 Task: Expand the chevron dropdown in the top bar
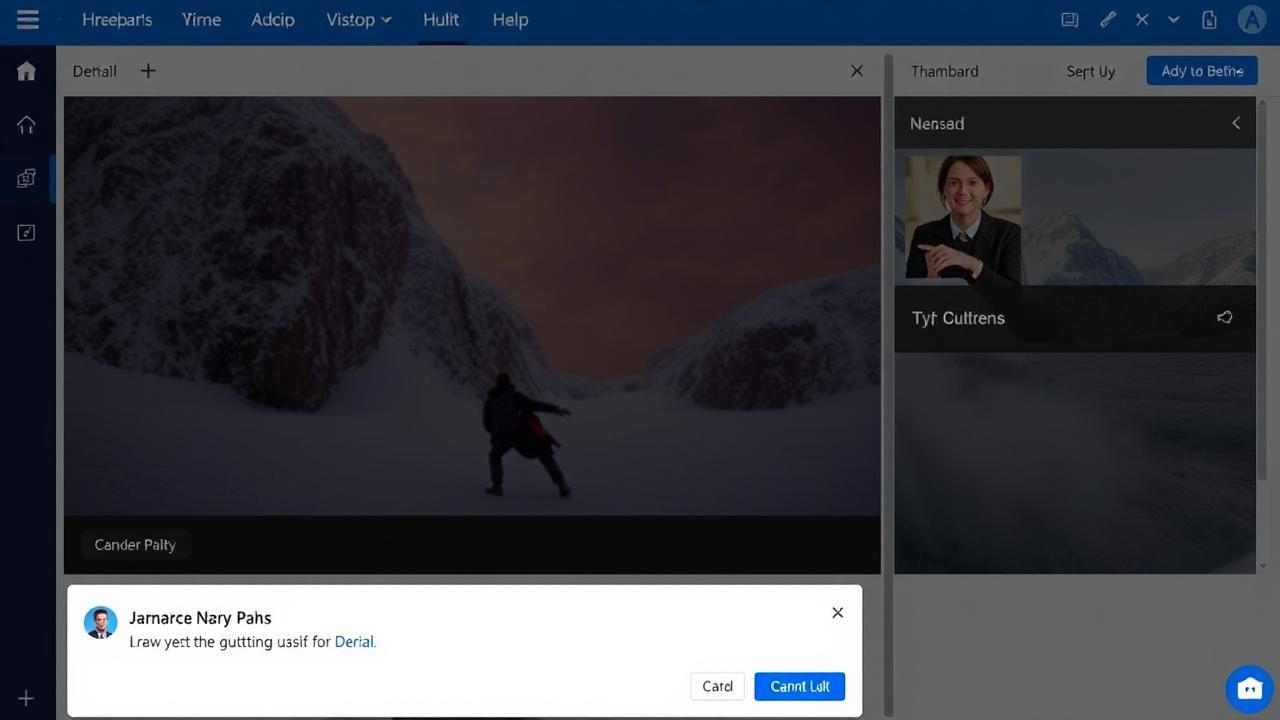[x=1174, y=20]
